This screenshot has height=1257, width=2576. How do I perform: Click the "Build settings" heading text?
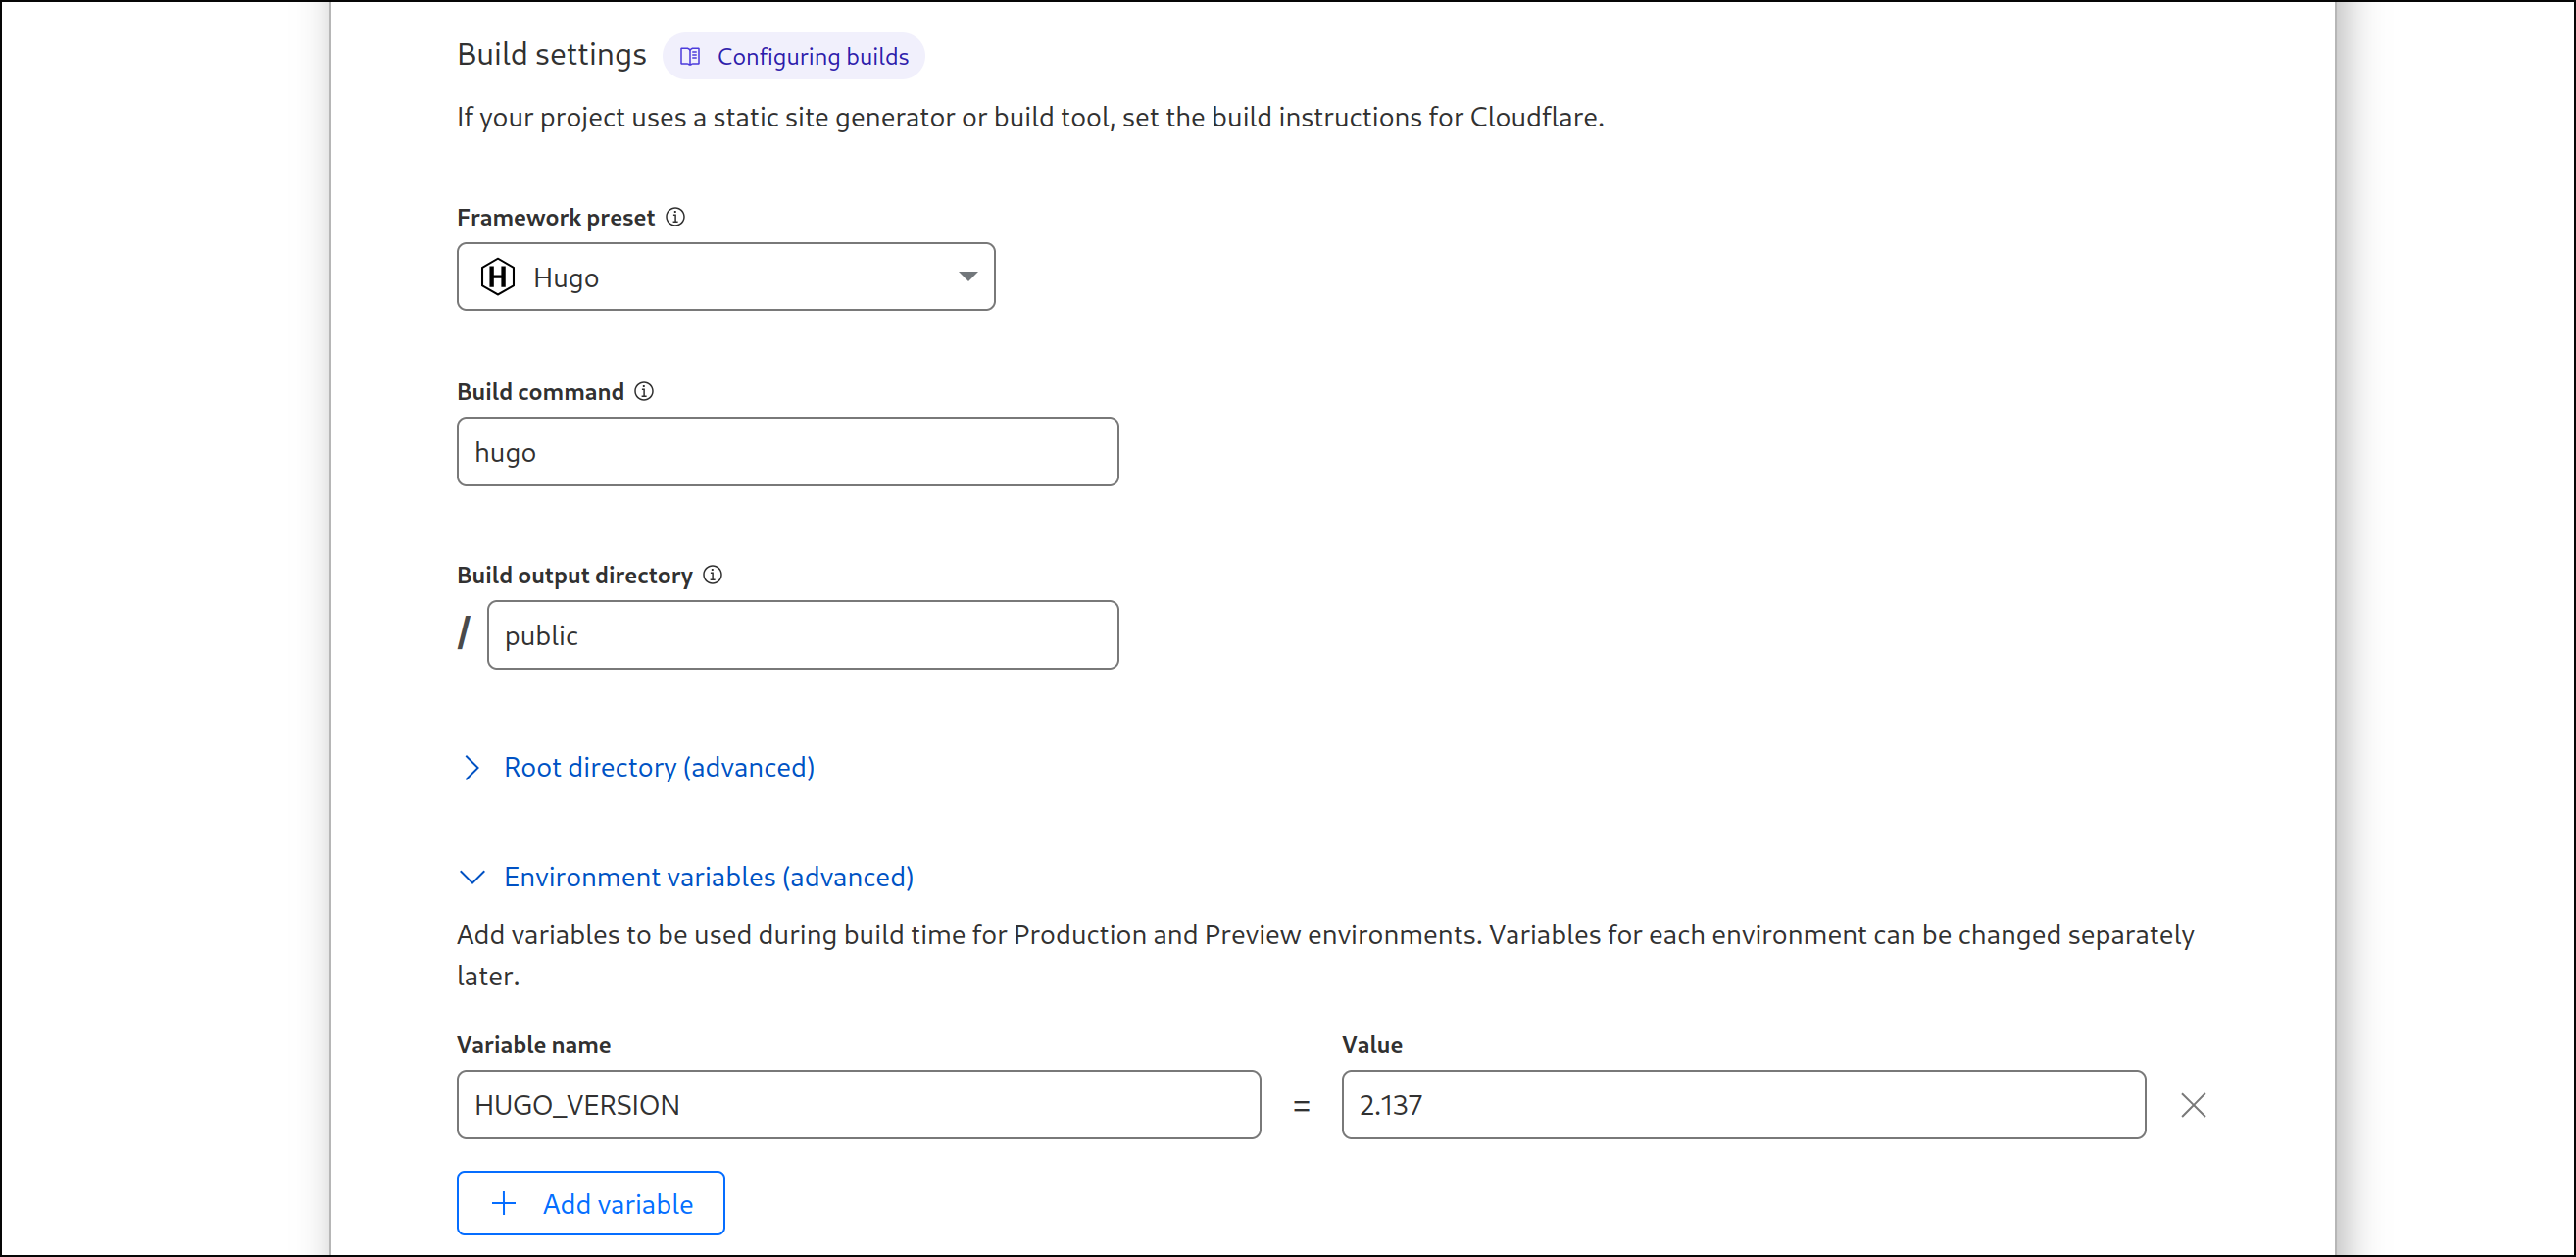(x=552, y=55)
